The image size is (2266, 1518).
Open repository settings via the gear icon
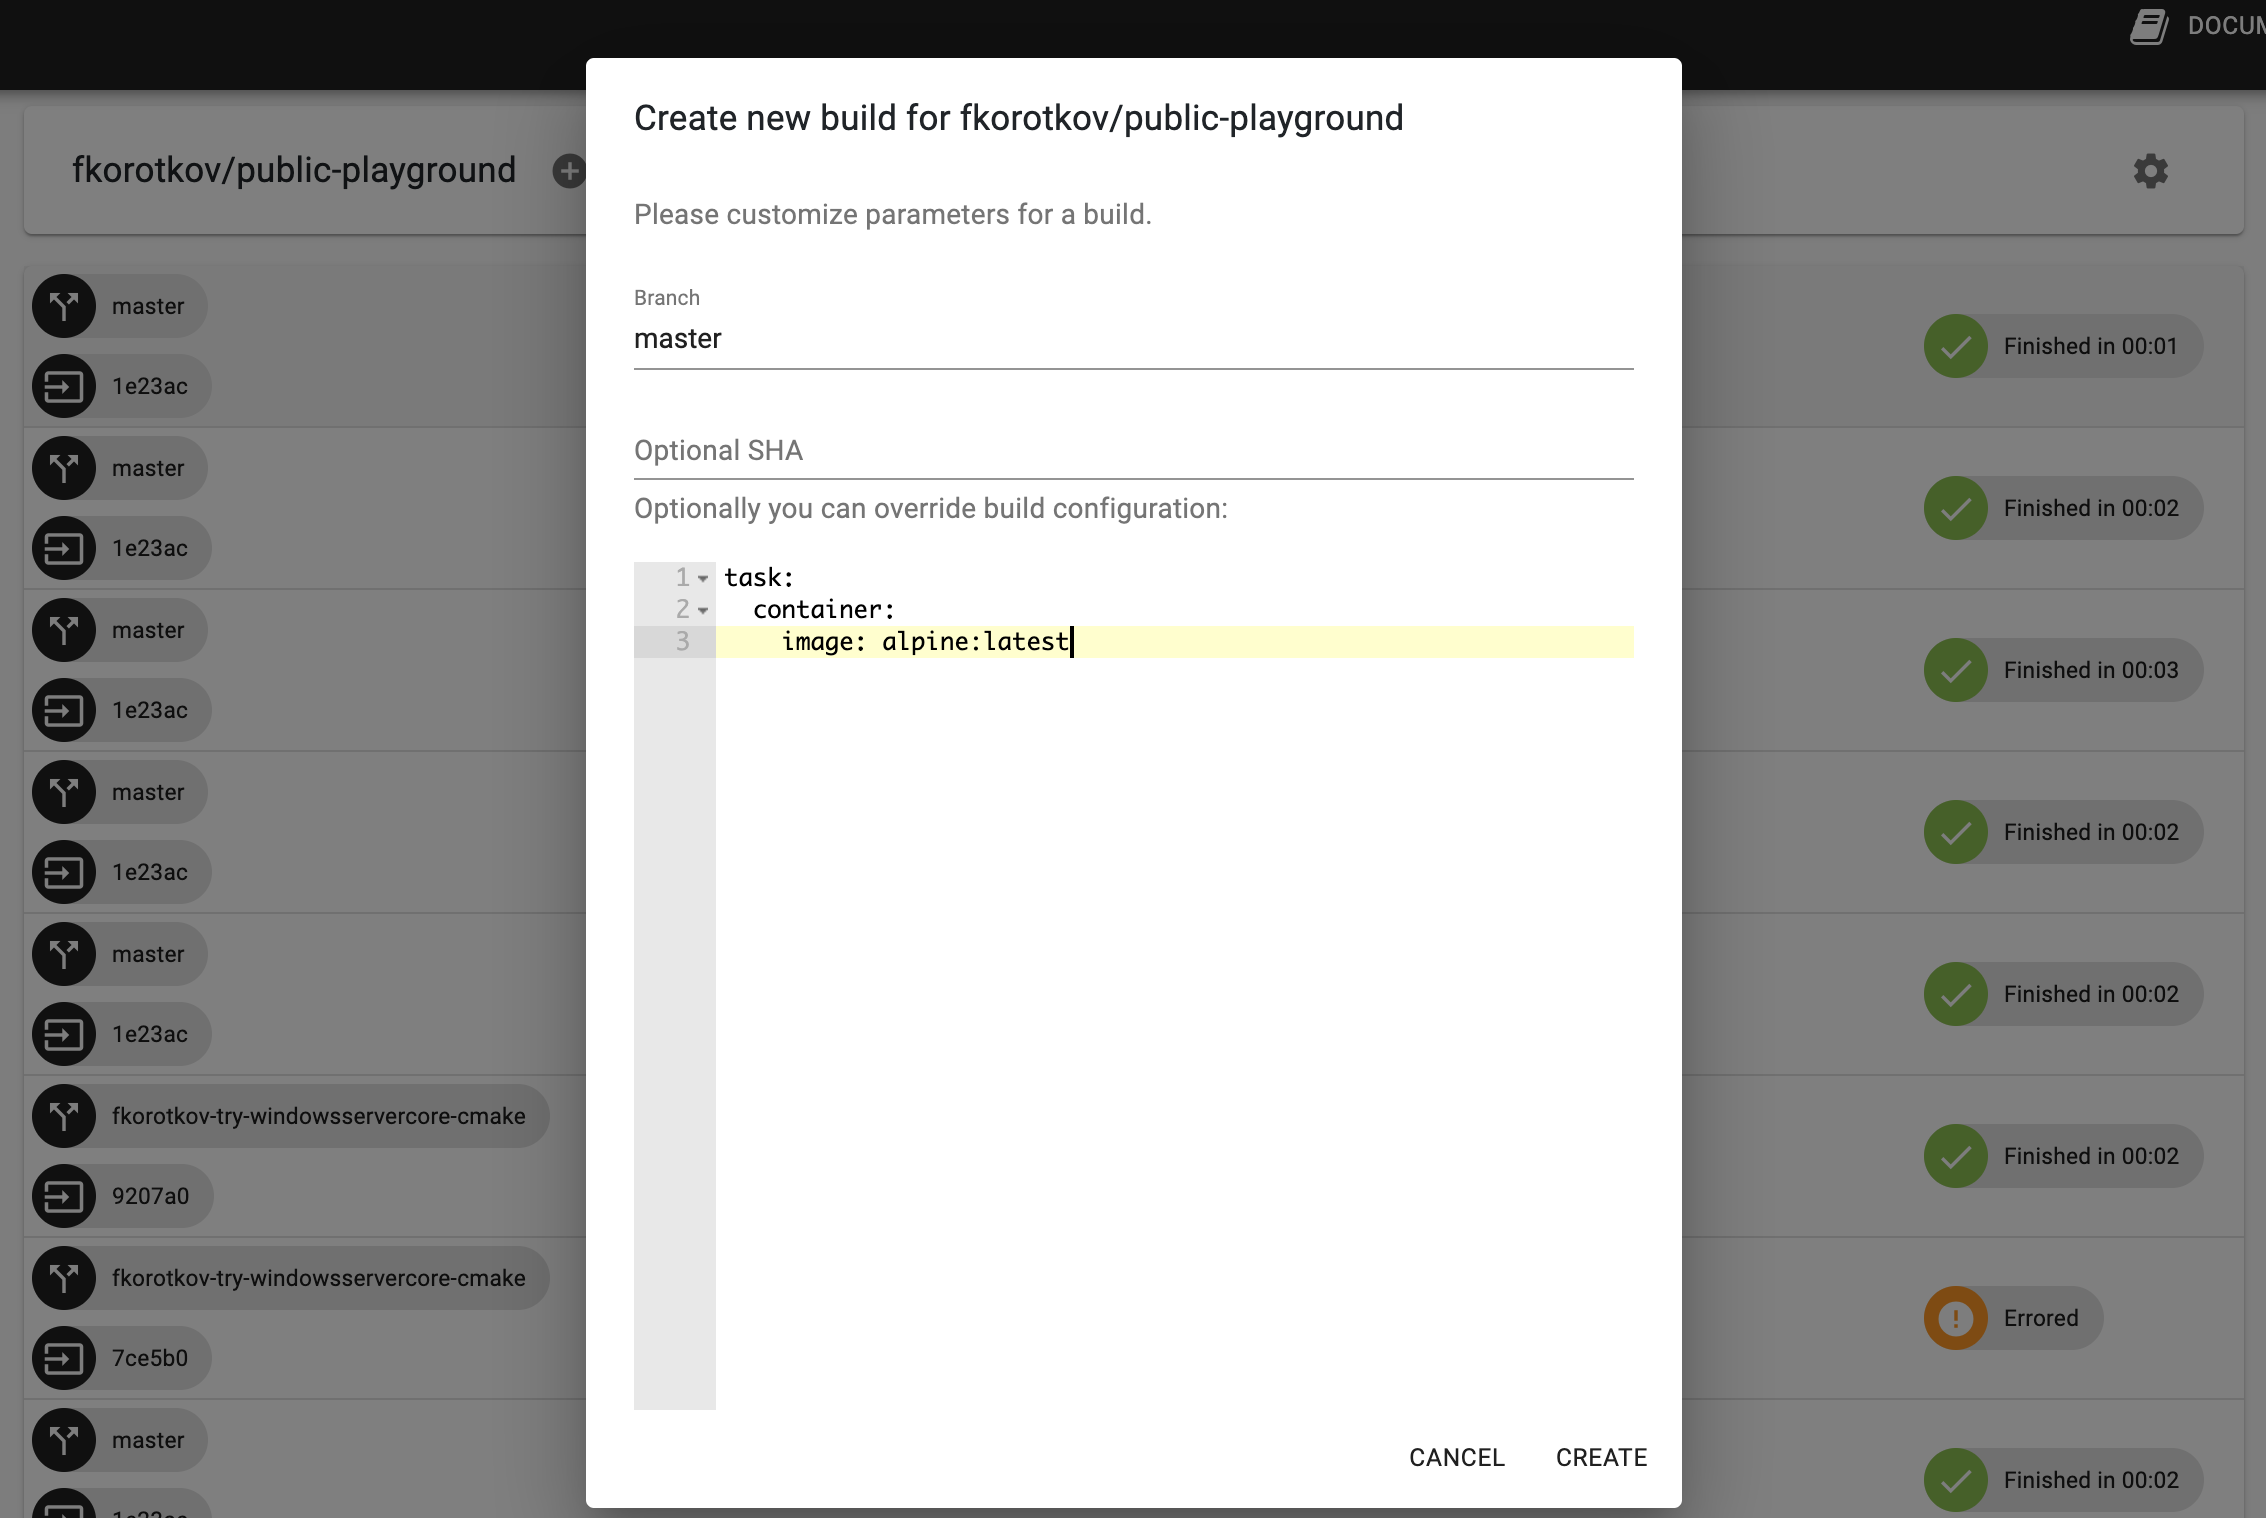(x=2150, y=170)
